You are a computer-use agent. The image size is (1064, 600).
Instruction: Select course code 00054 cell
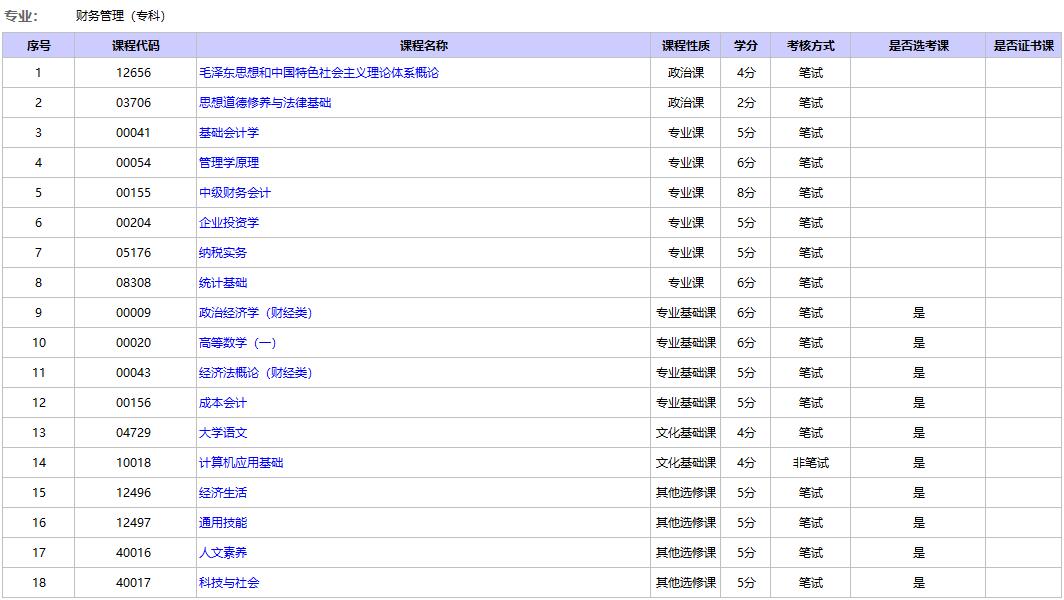134,162
